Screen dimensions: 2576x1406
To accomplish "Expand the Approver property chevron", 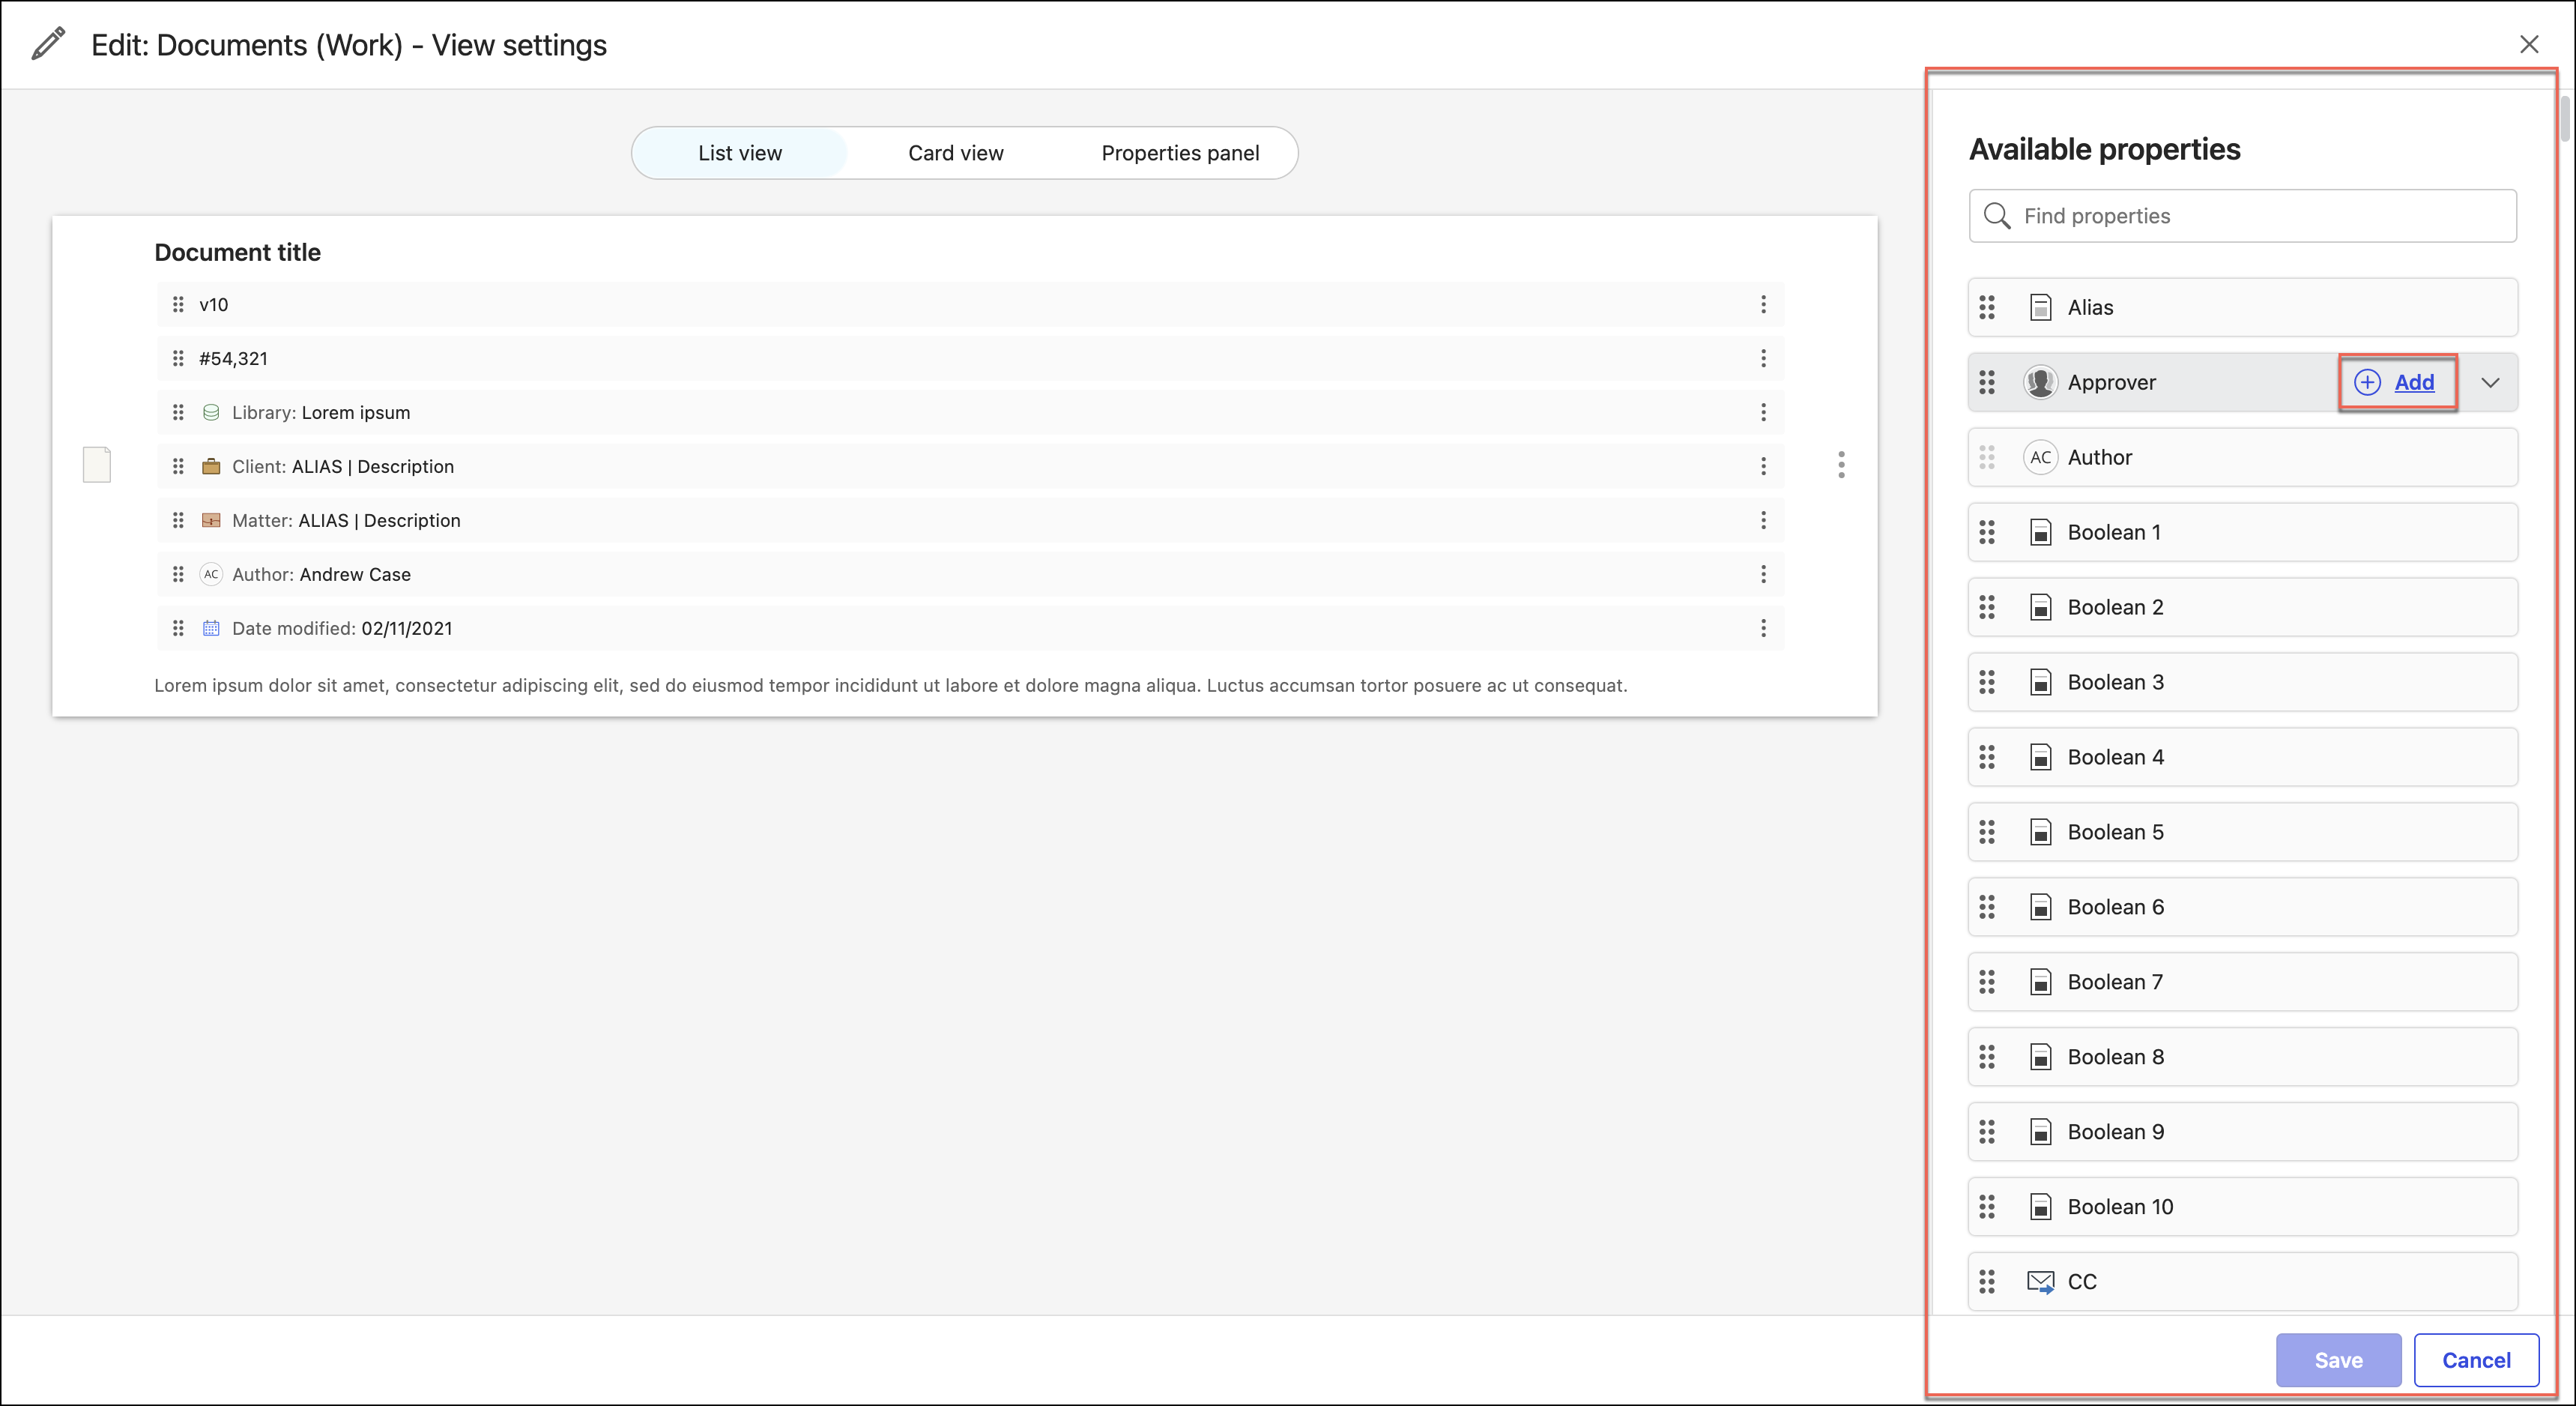I will coord(2490,382).
